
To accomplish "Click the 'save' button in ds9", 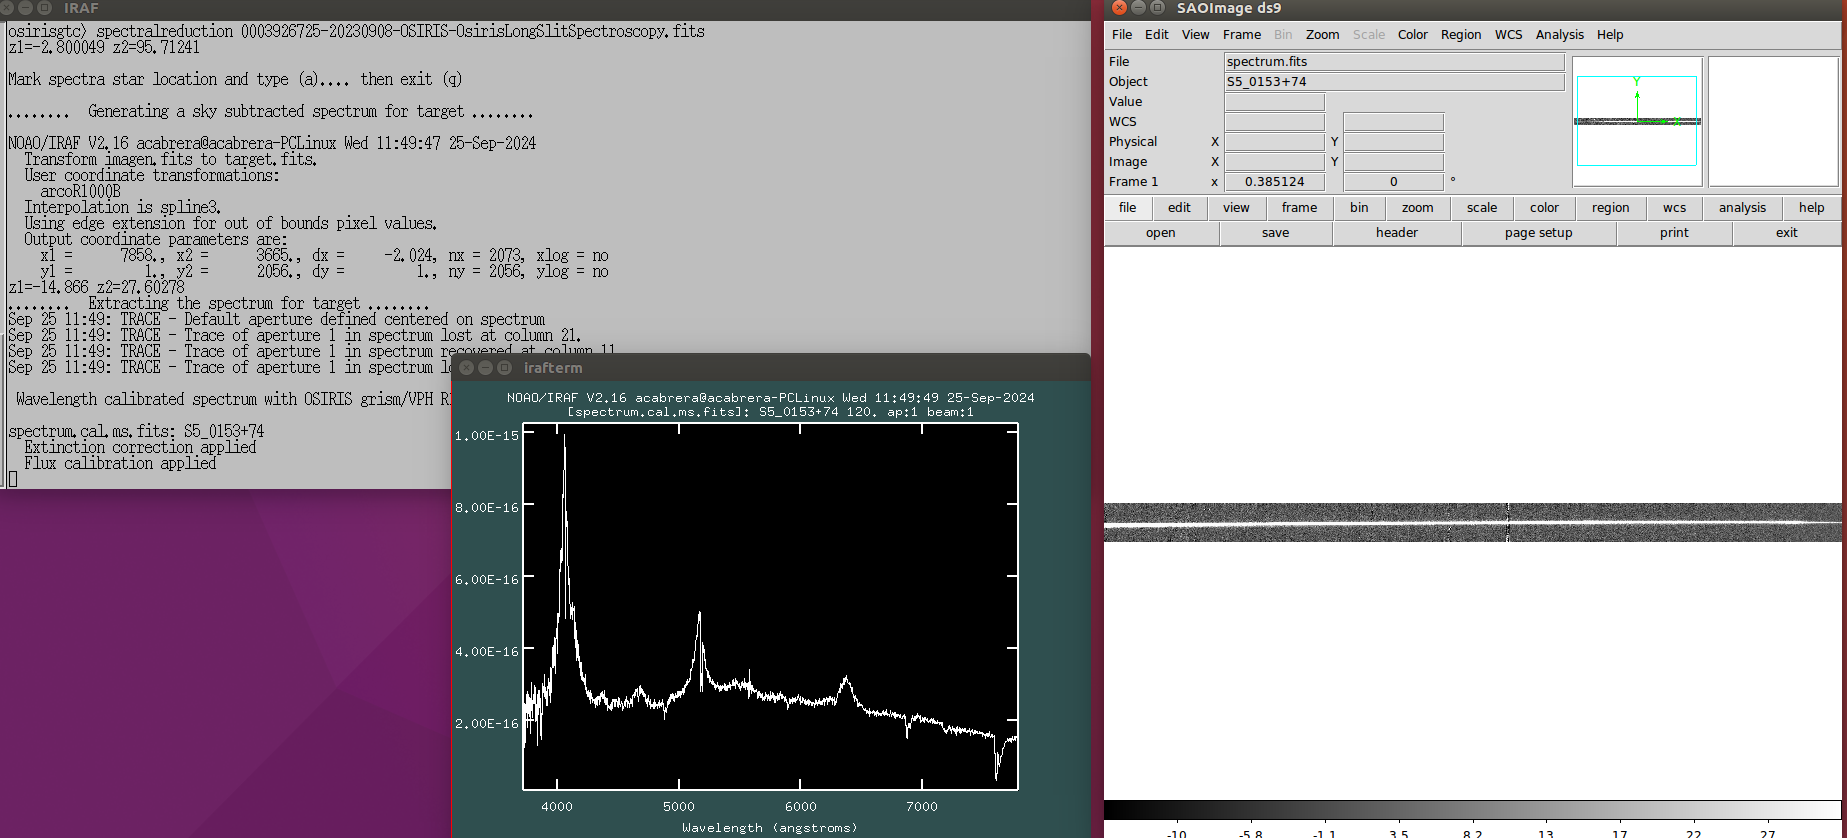I will tap(1275, 233).
